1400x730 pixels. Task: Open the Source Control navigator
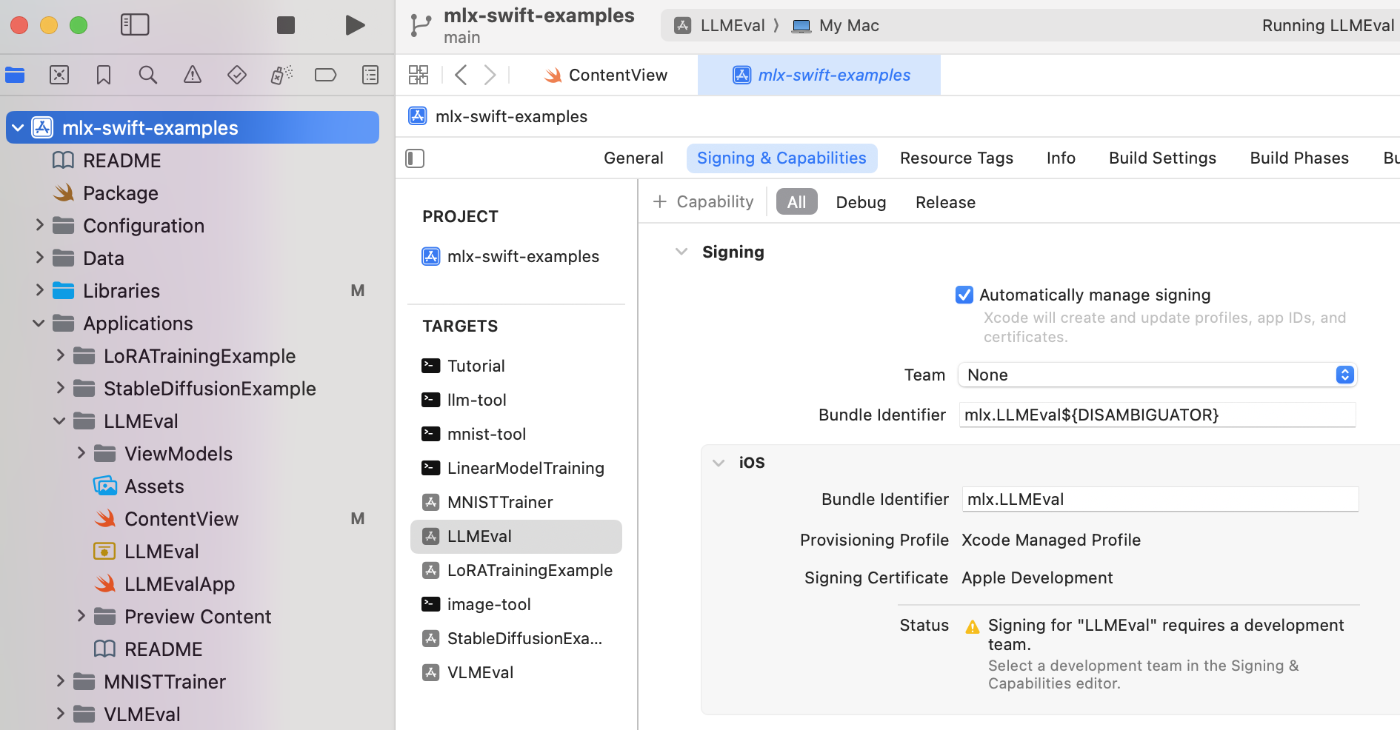pyautogui.click(x=59, y=75)
